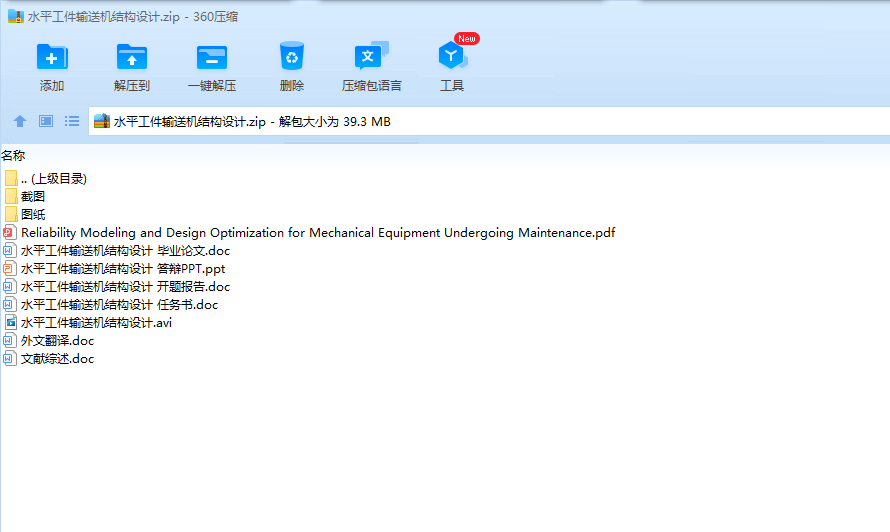Open the 压缩包语言 archive language tool
Screen dimensions: 890x532
[371, 56]
